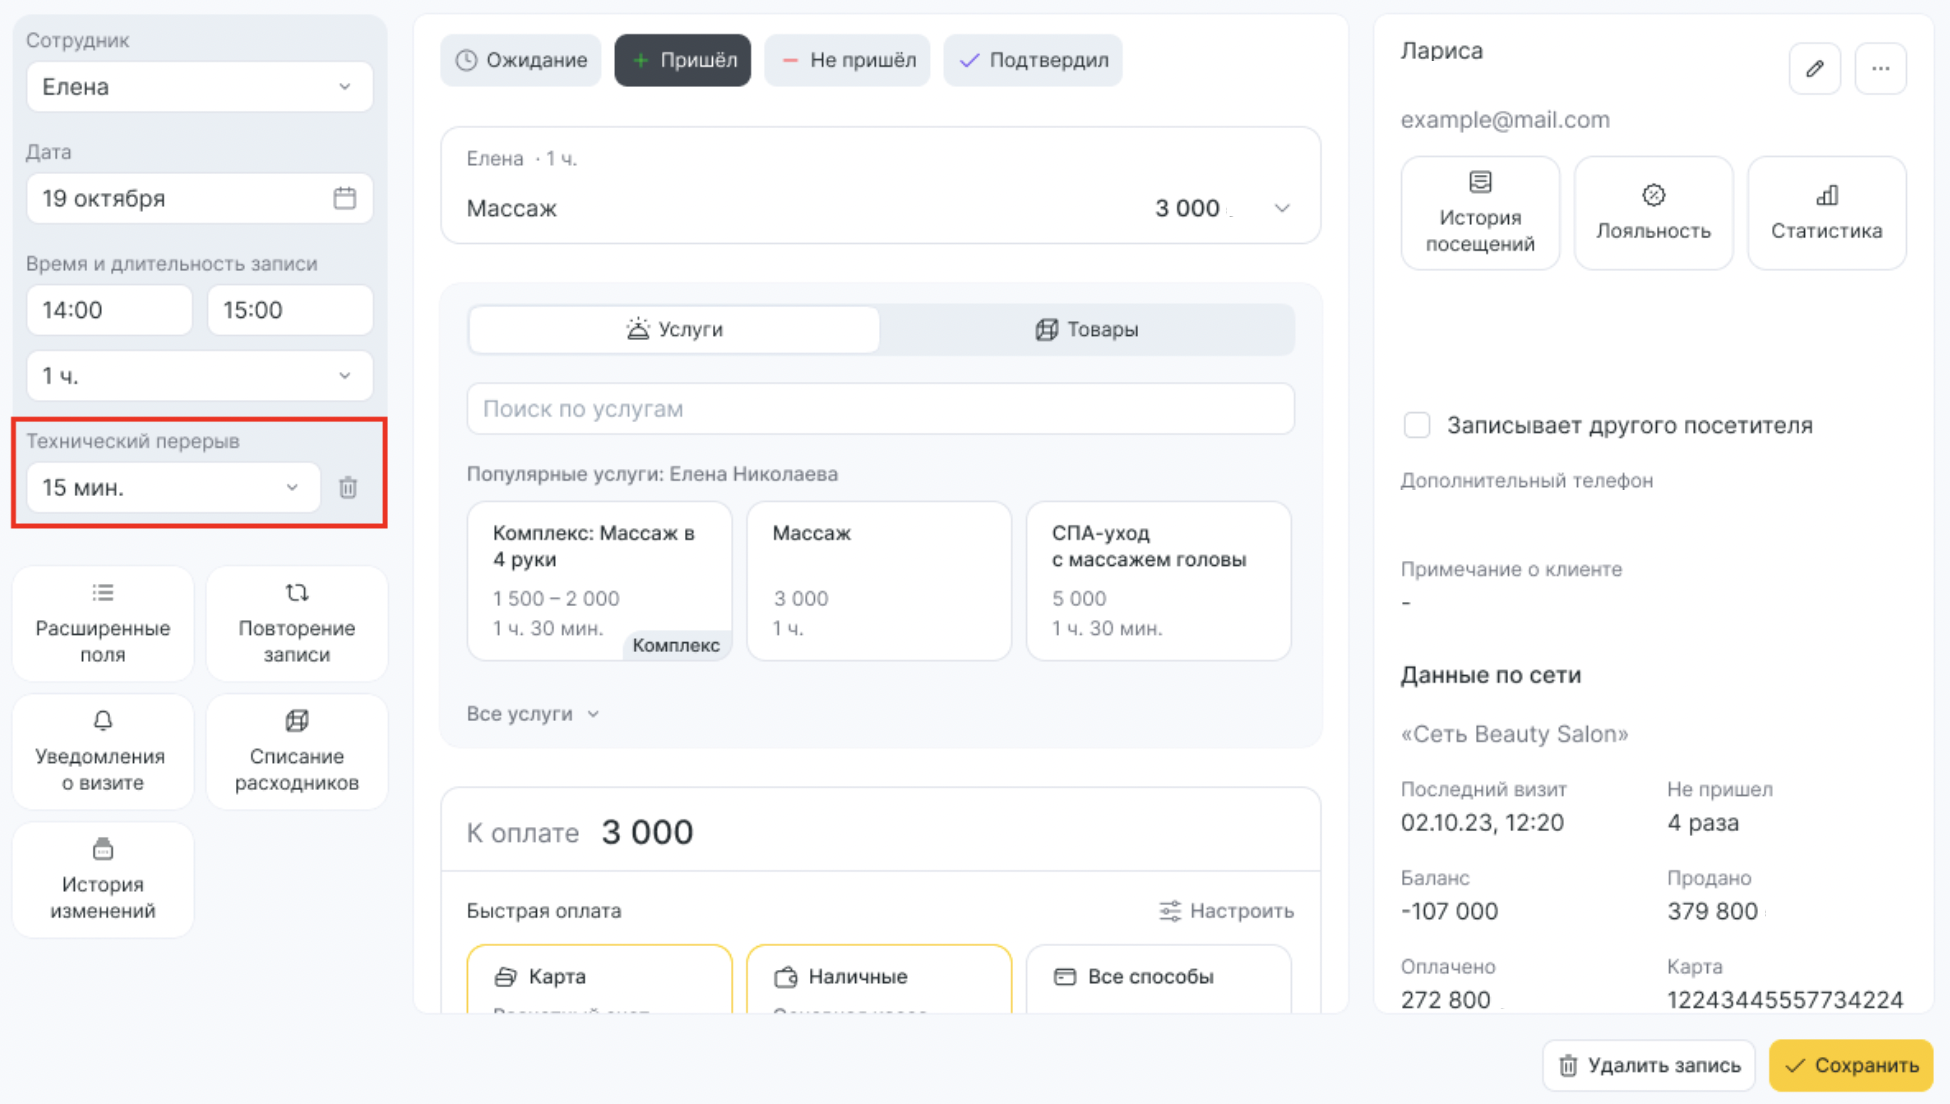Select the Услуги tab
Viewport: 1950px width, 1104px height.
pyautogui.click(x=674, y=330)
